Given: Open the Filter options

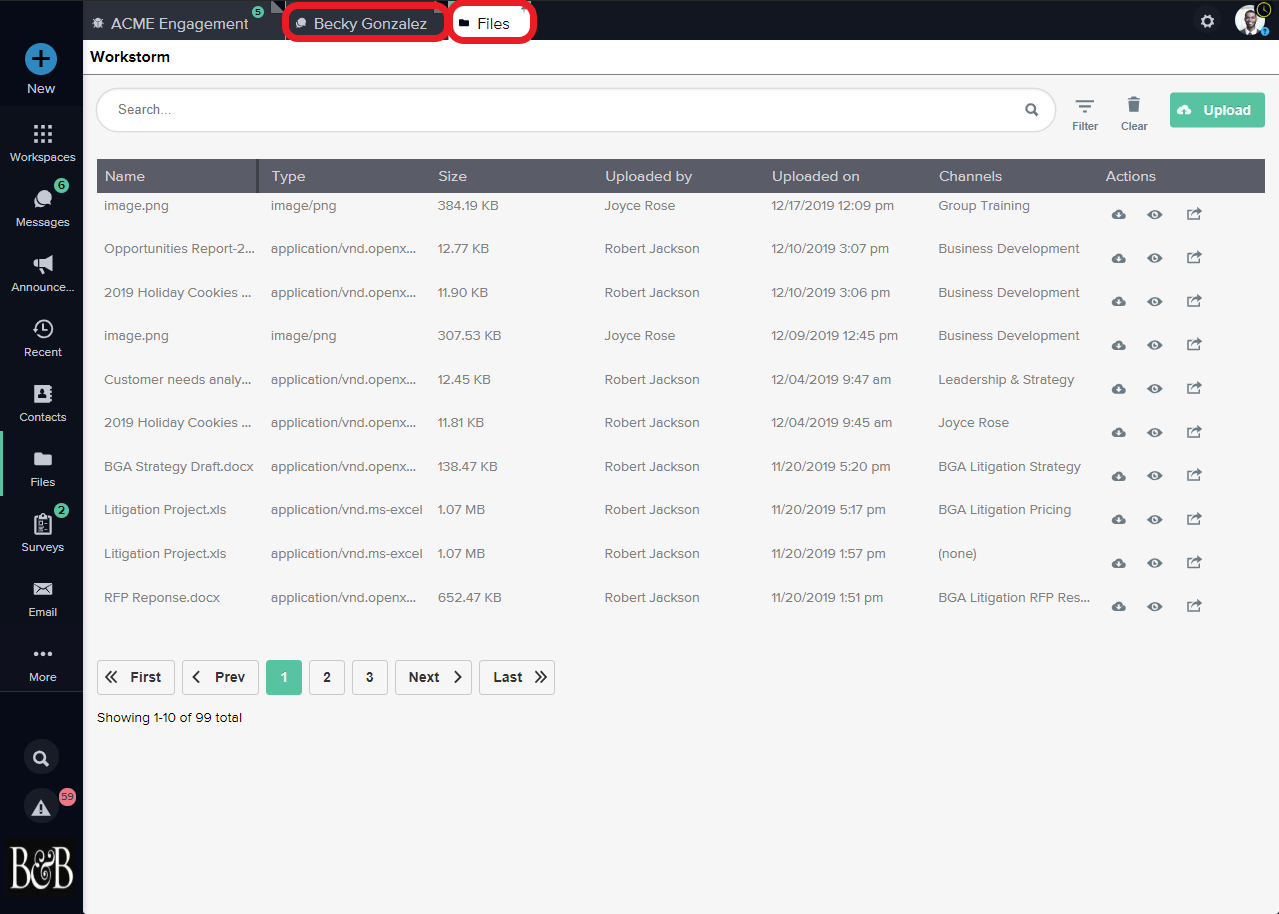Looking at the screenshot, I should click(x=1085, y=114).
